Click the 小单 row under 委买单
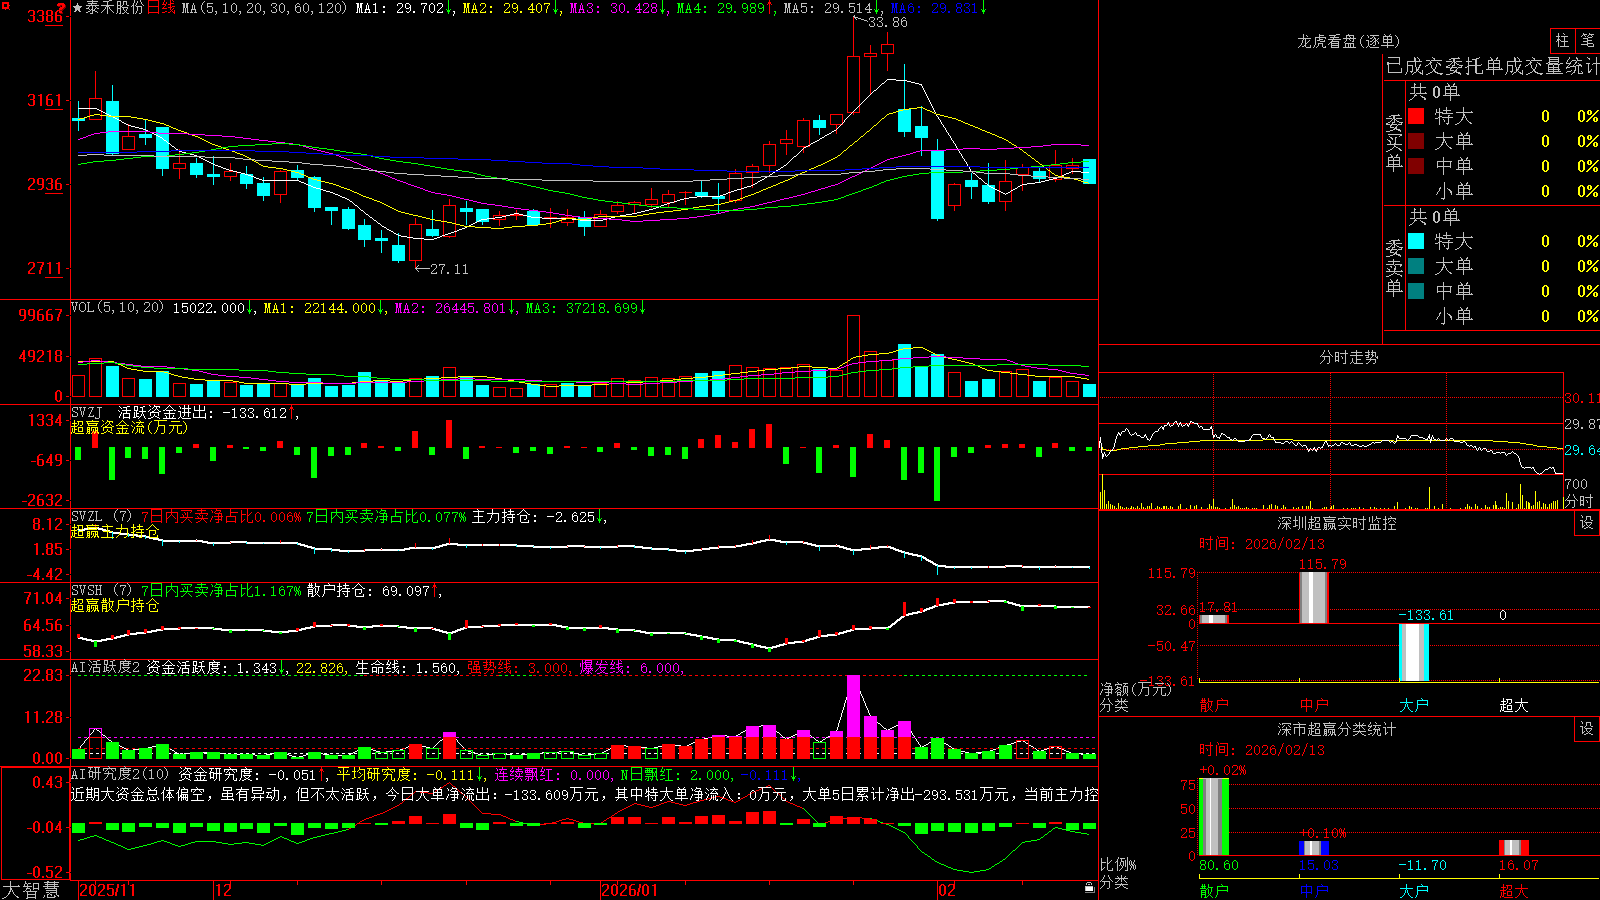The image size is (1600, 900). tap(1503, 191)
